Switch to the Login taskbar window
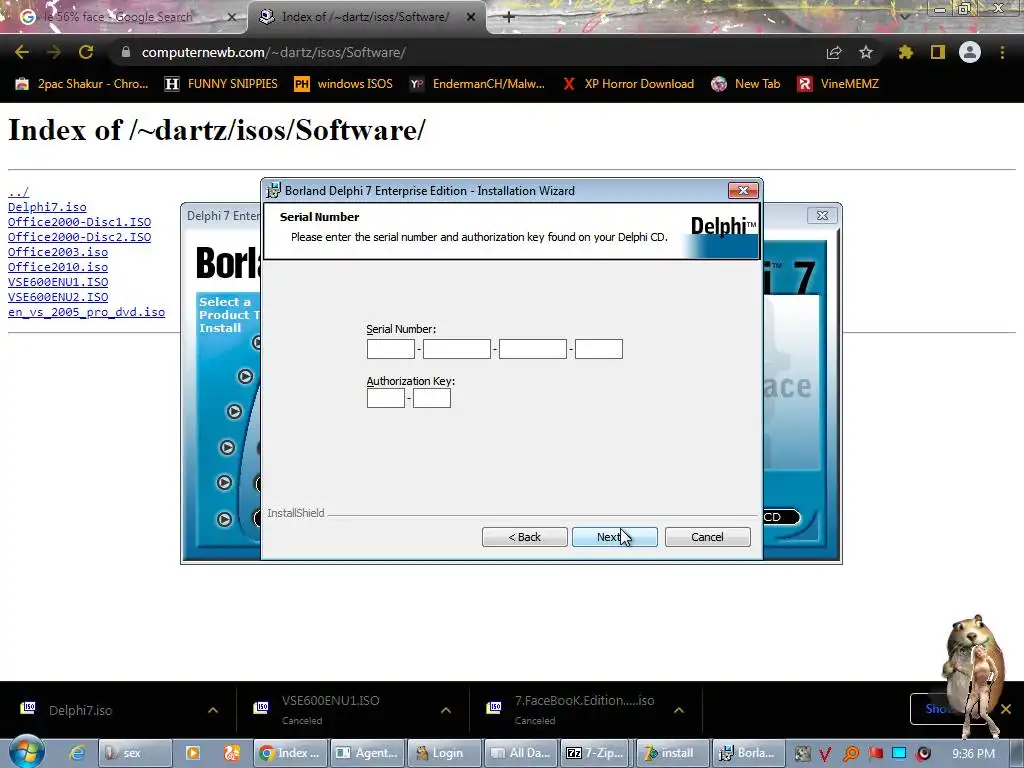This screenshot has width=1024, height=768. [444, 753]
